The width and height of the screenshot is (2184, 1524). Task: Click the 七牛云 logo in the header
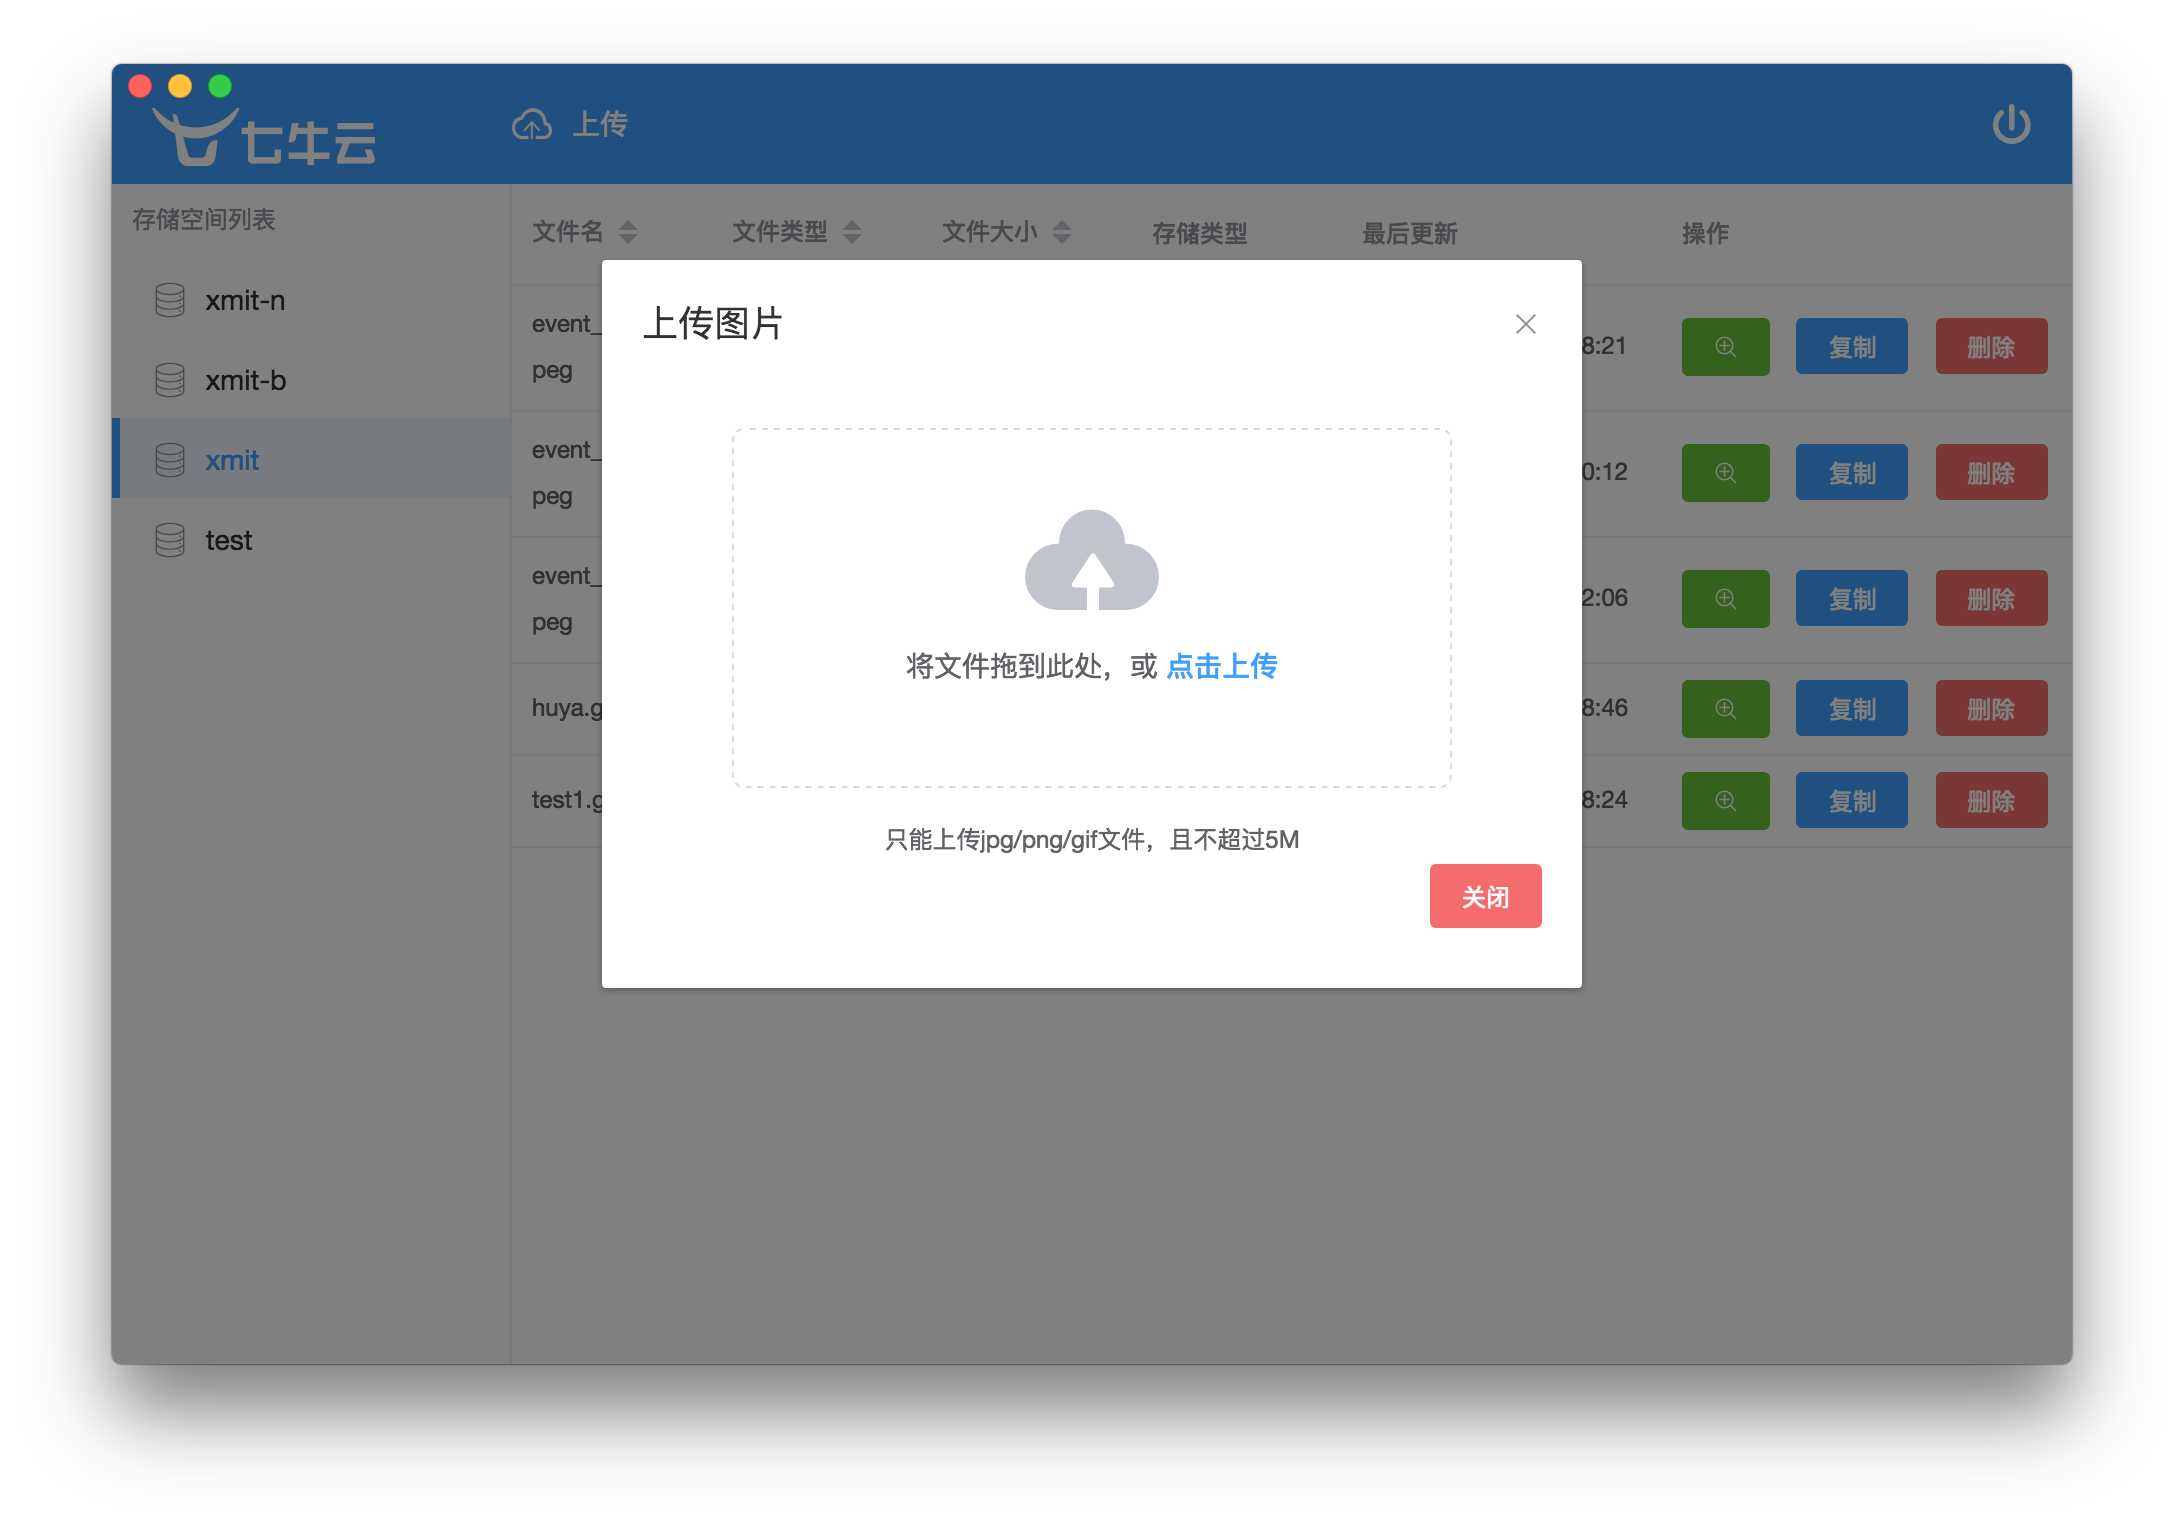(265, 138)
